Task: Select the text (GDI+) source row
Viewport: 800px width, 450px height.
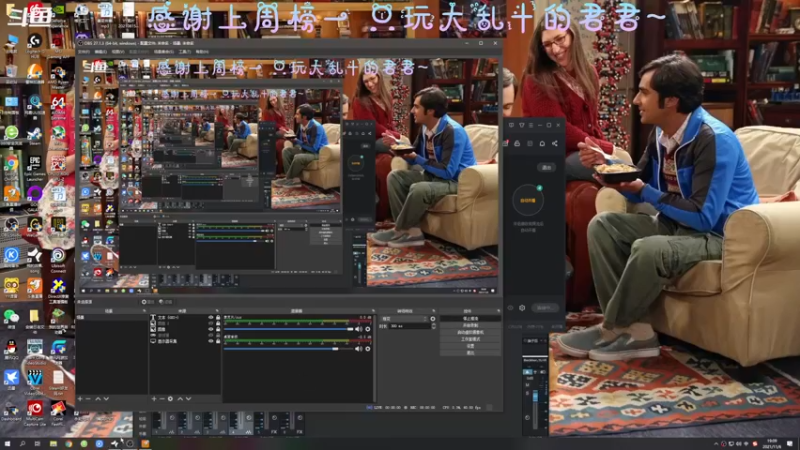Action: tap(185, 317)
